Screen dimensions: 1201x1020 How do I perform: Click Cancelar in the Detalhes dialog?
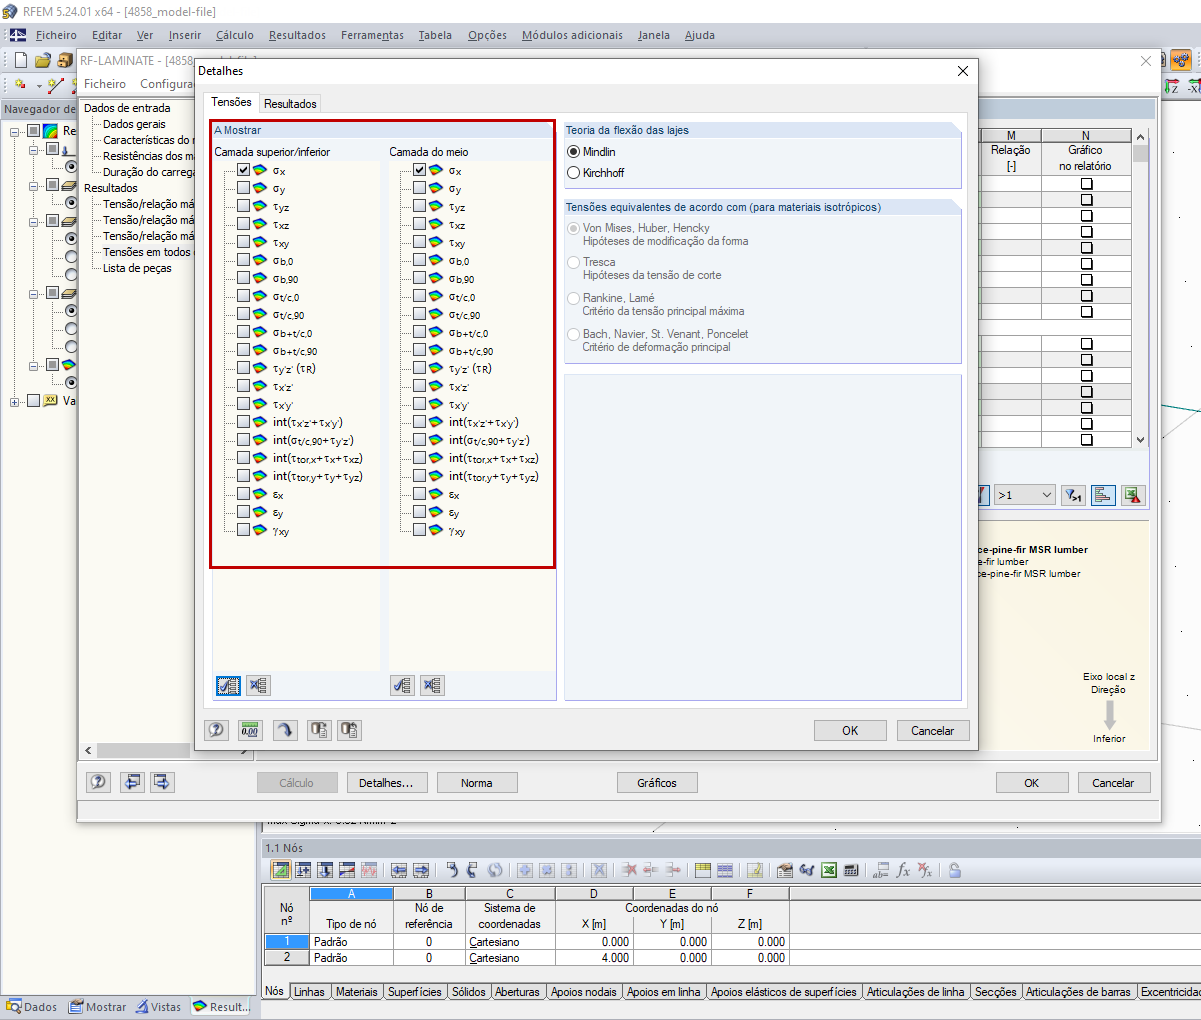[933, 731]
